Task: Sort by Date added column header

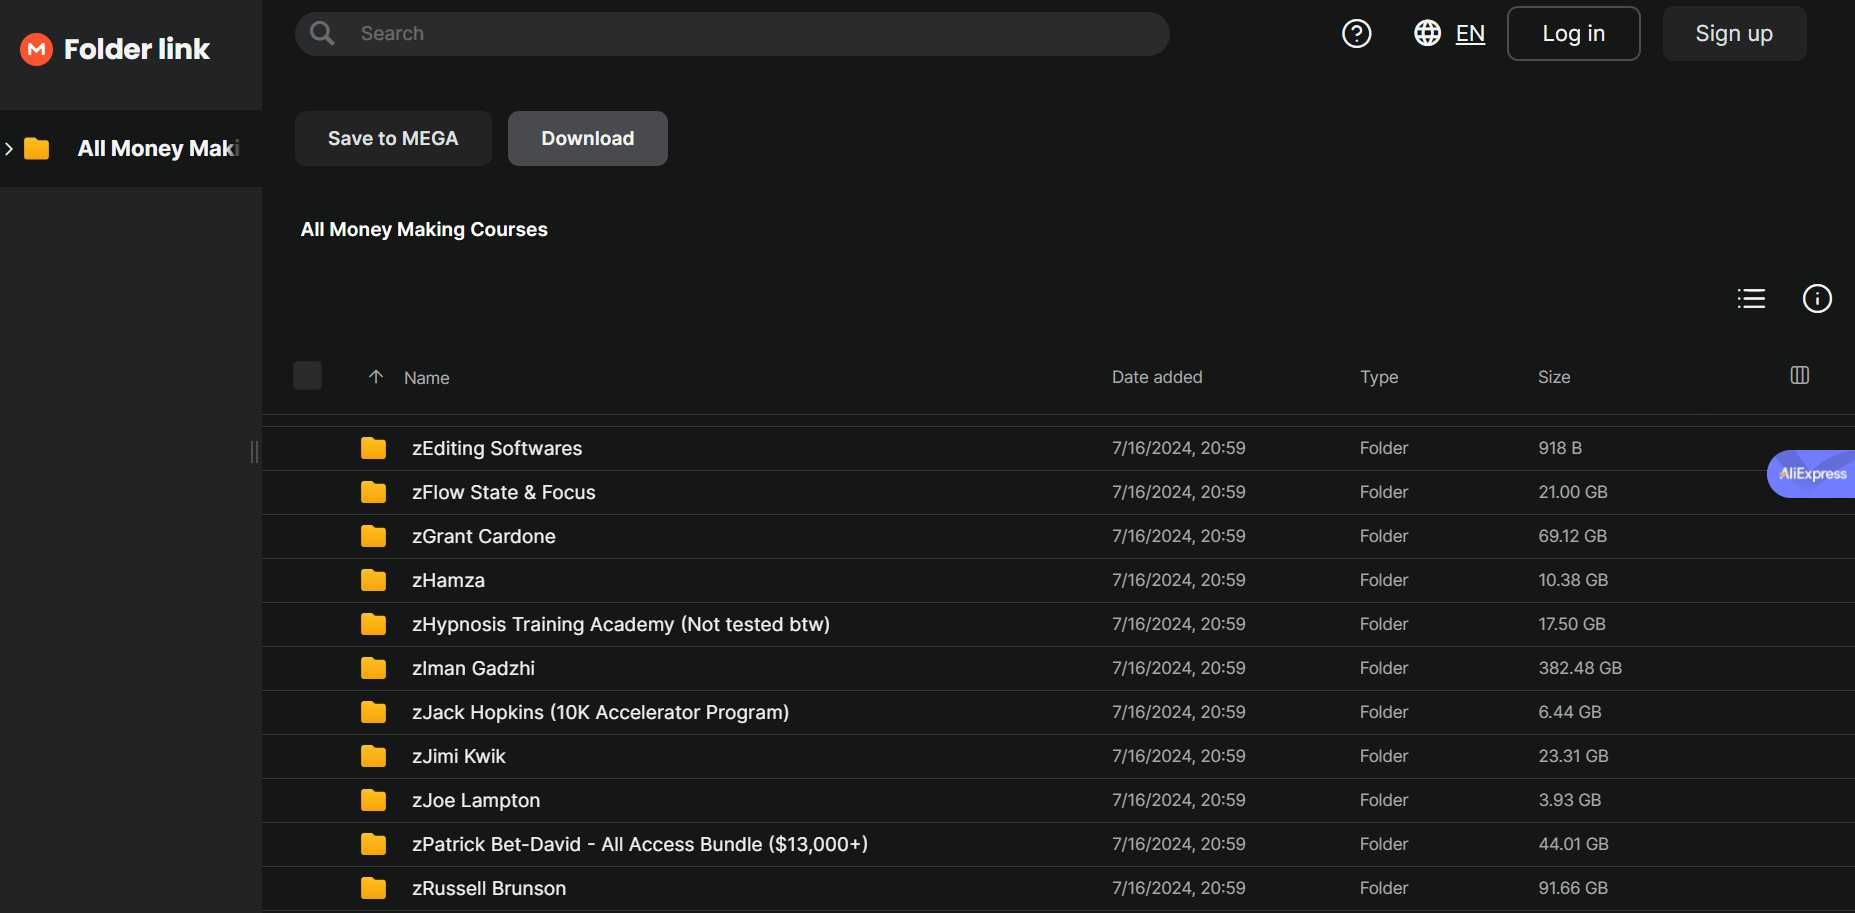Action: [1157, 377]
